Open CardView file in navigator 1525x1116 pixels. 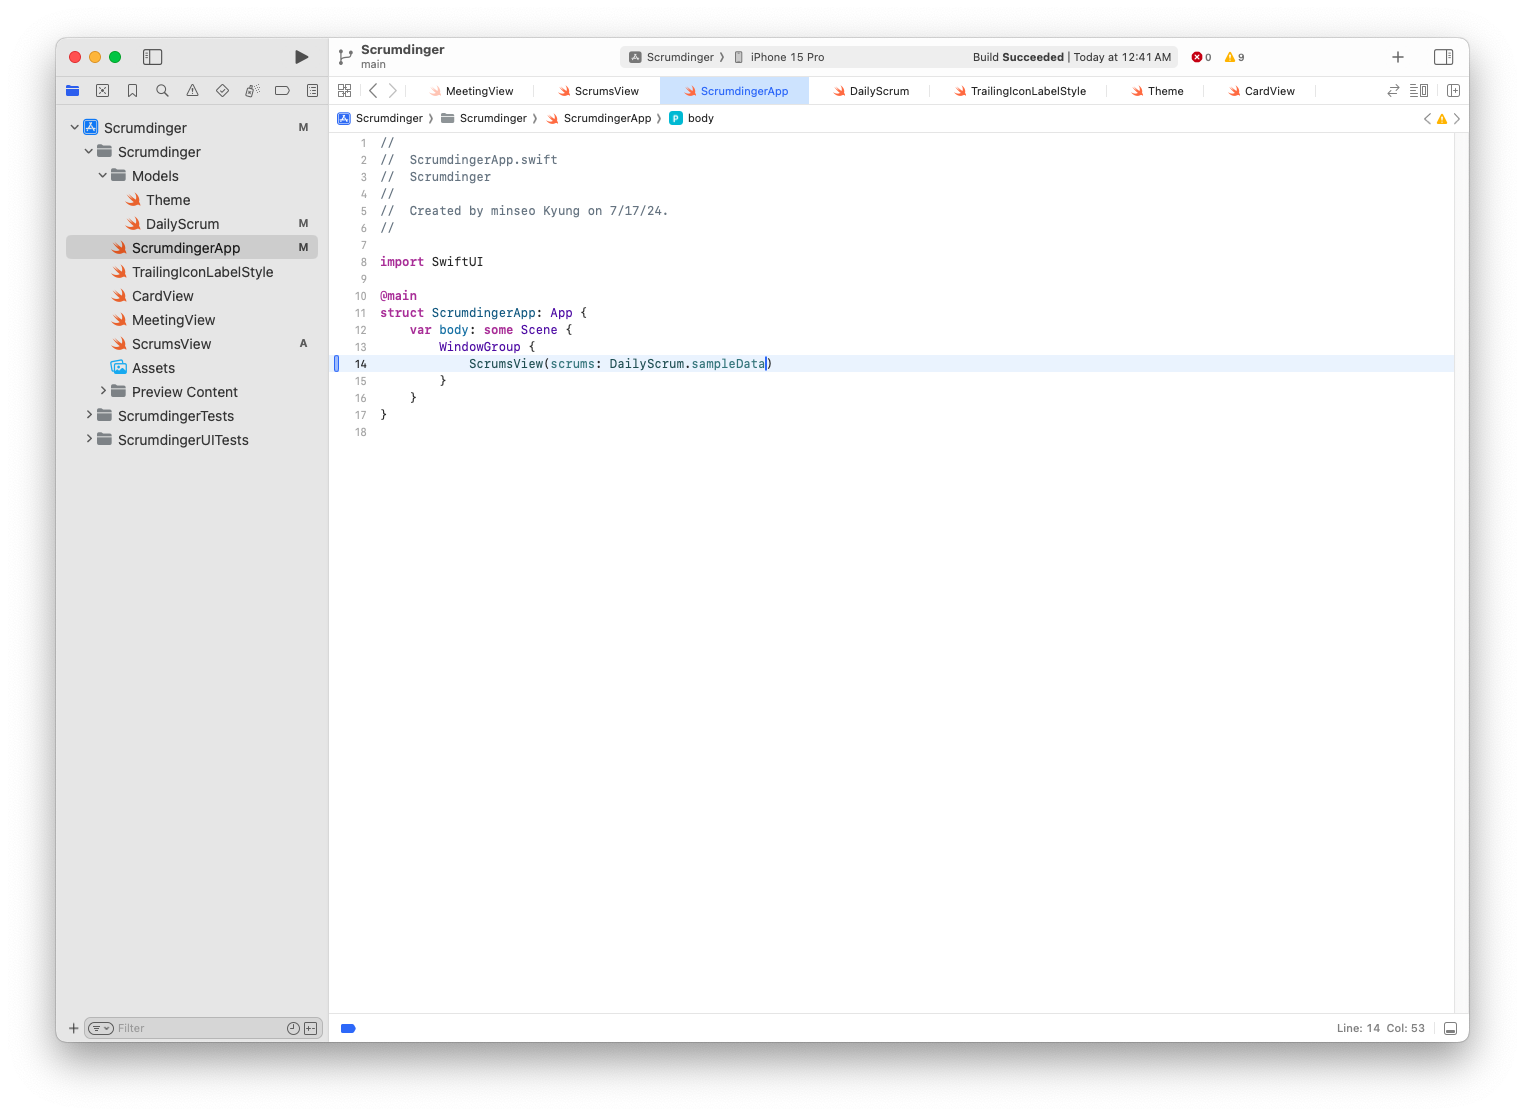[192, 296]
